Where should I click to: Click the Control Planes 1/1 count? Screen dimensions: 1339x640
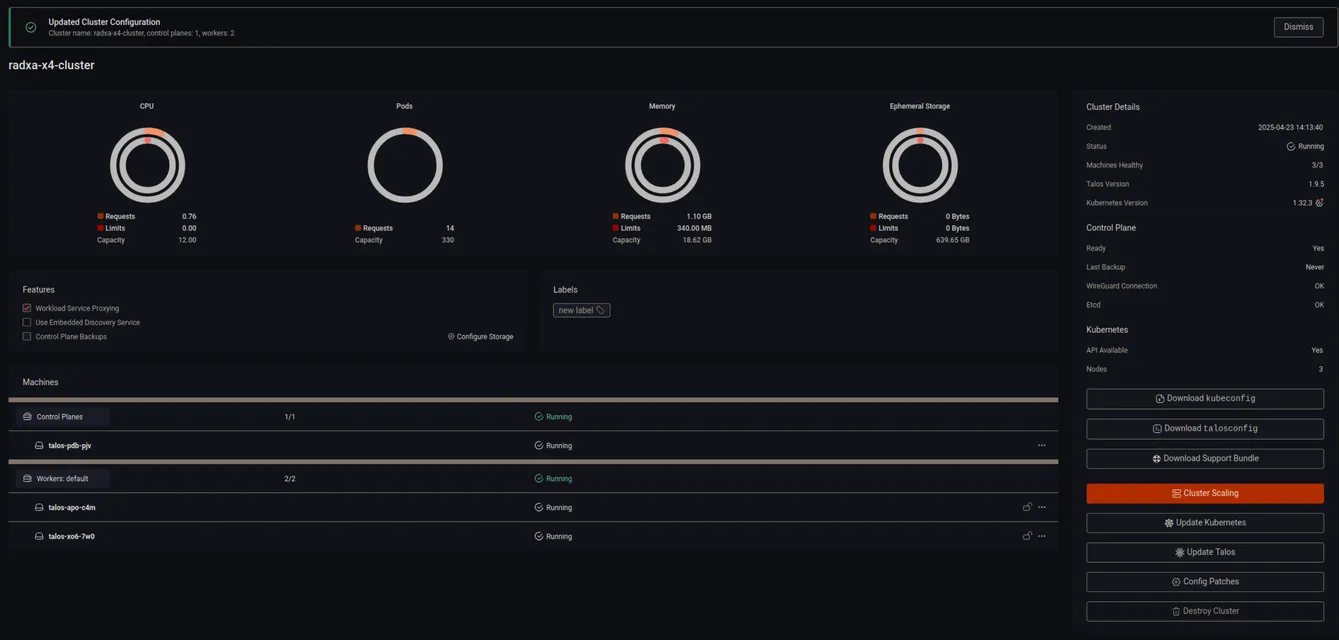pyautogui.click(x=290, y=417)
